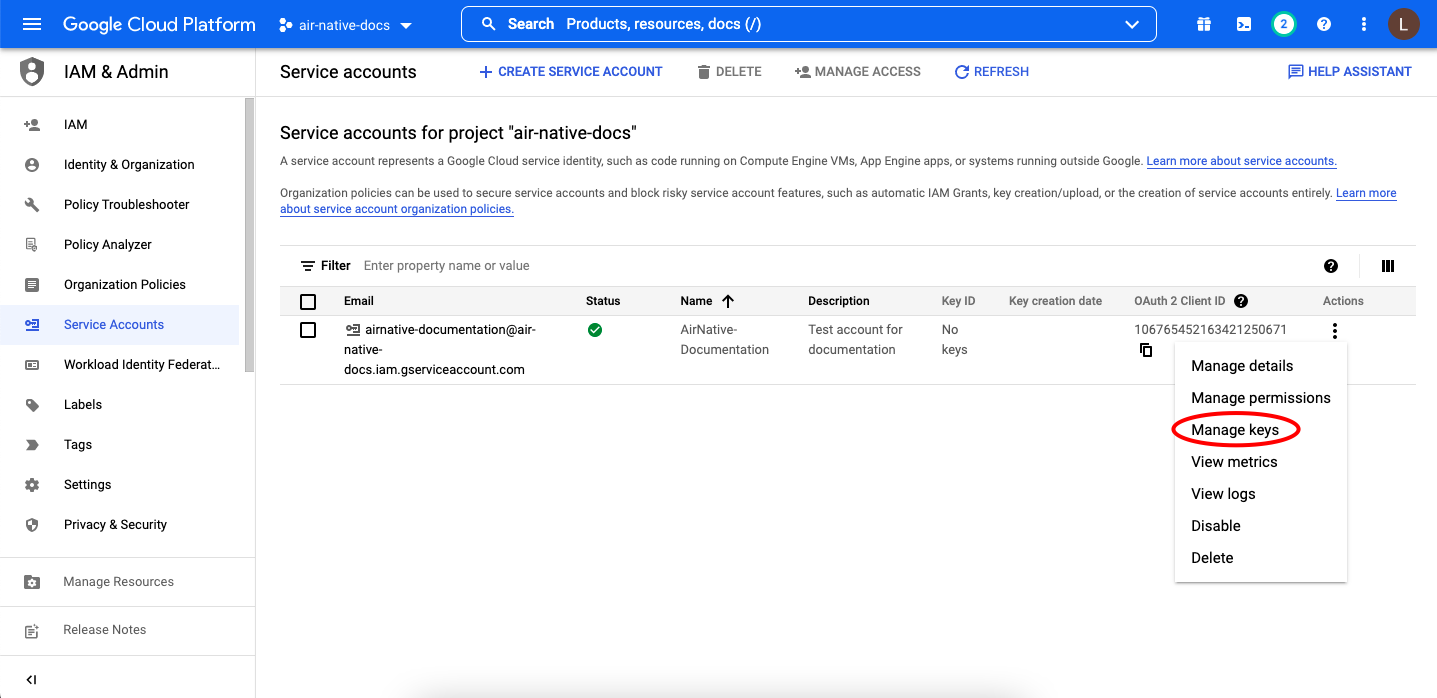The width and height of the screenshot is (1437, 698).
Task: Copy the OAuth 2 Client ID
Action: pos(1146,350)
